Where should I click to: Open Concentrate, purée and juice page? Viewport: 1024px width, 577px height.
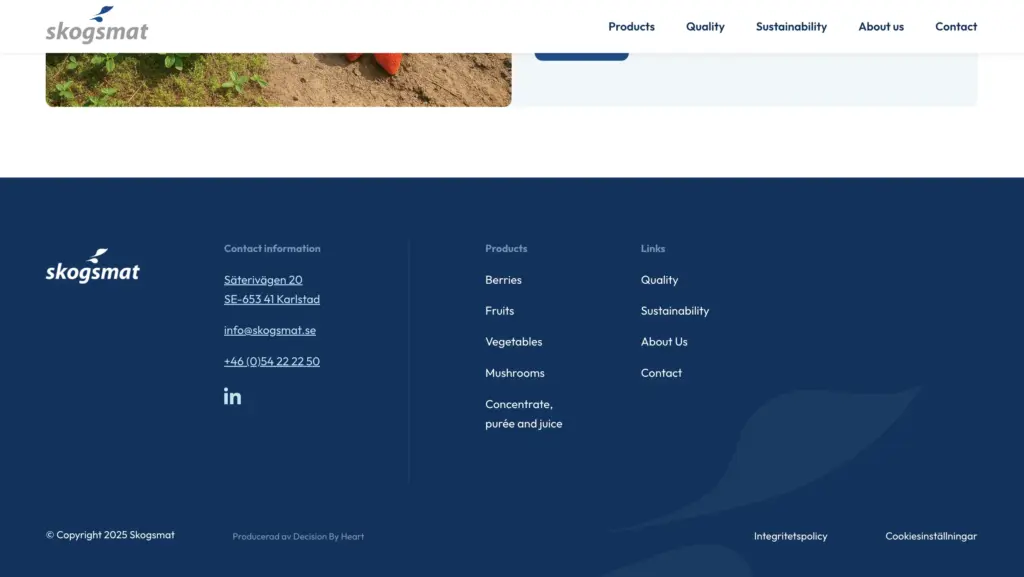coord(523,413)
